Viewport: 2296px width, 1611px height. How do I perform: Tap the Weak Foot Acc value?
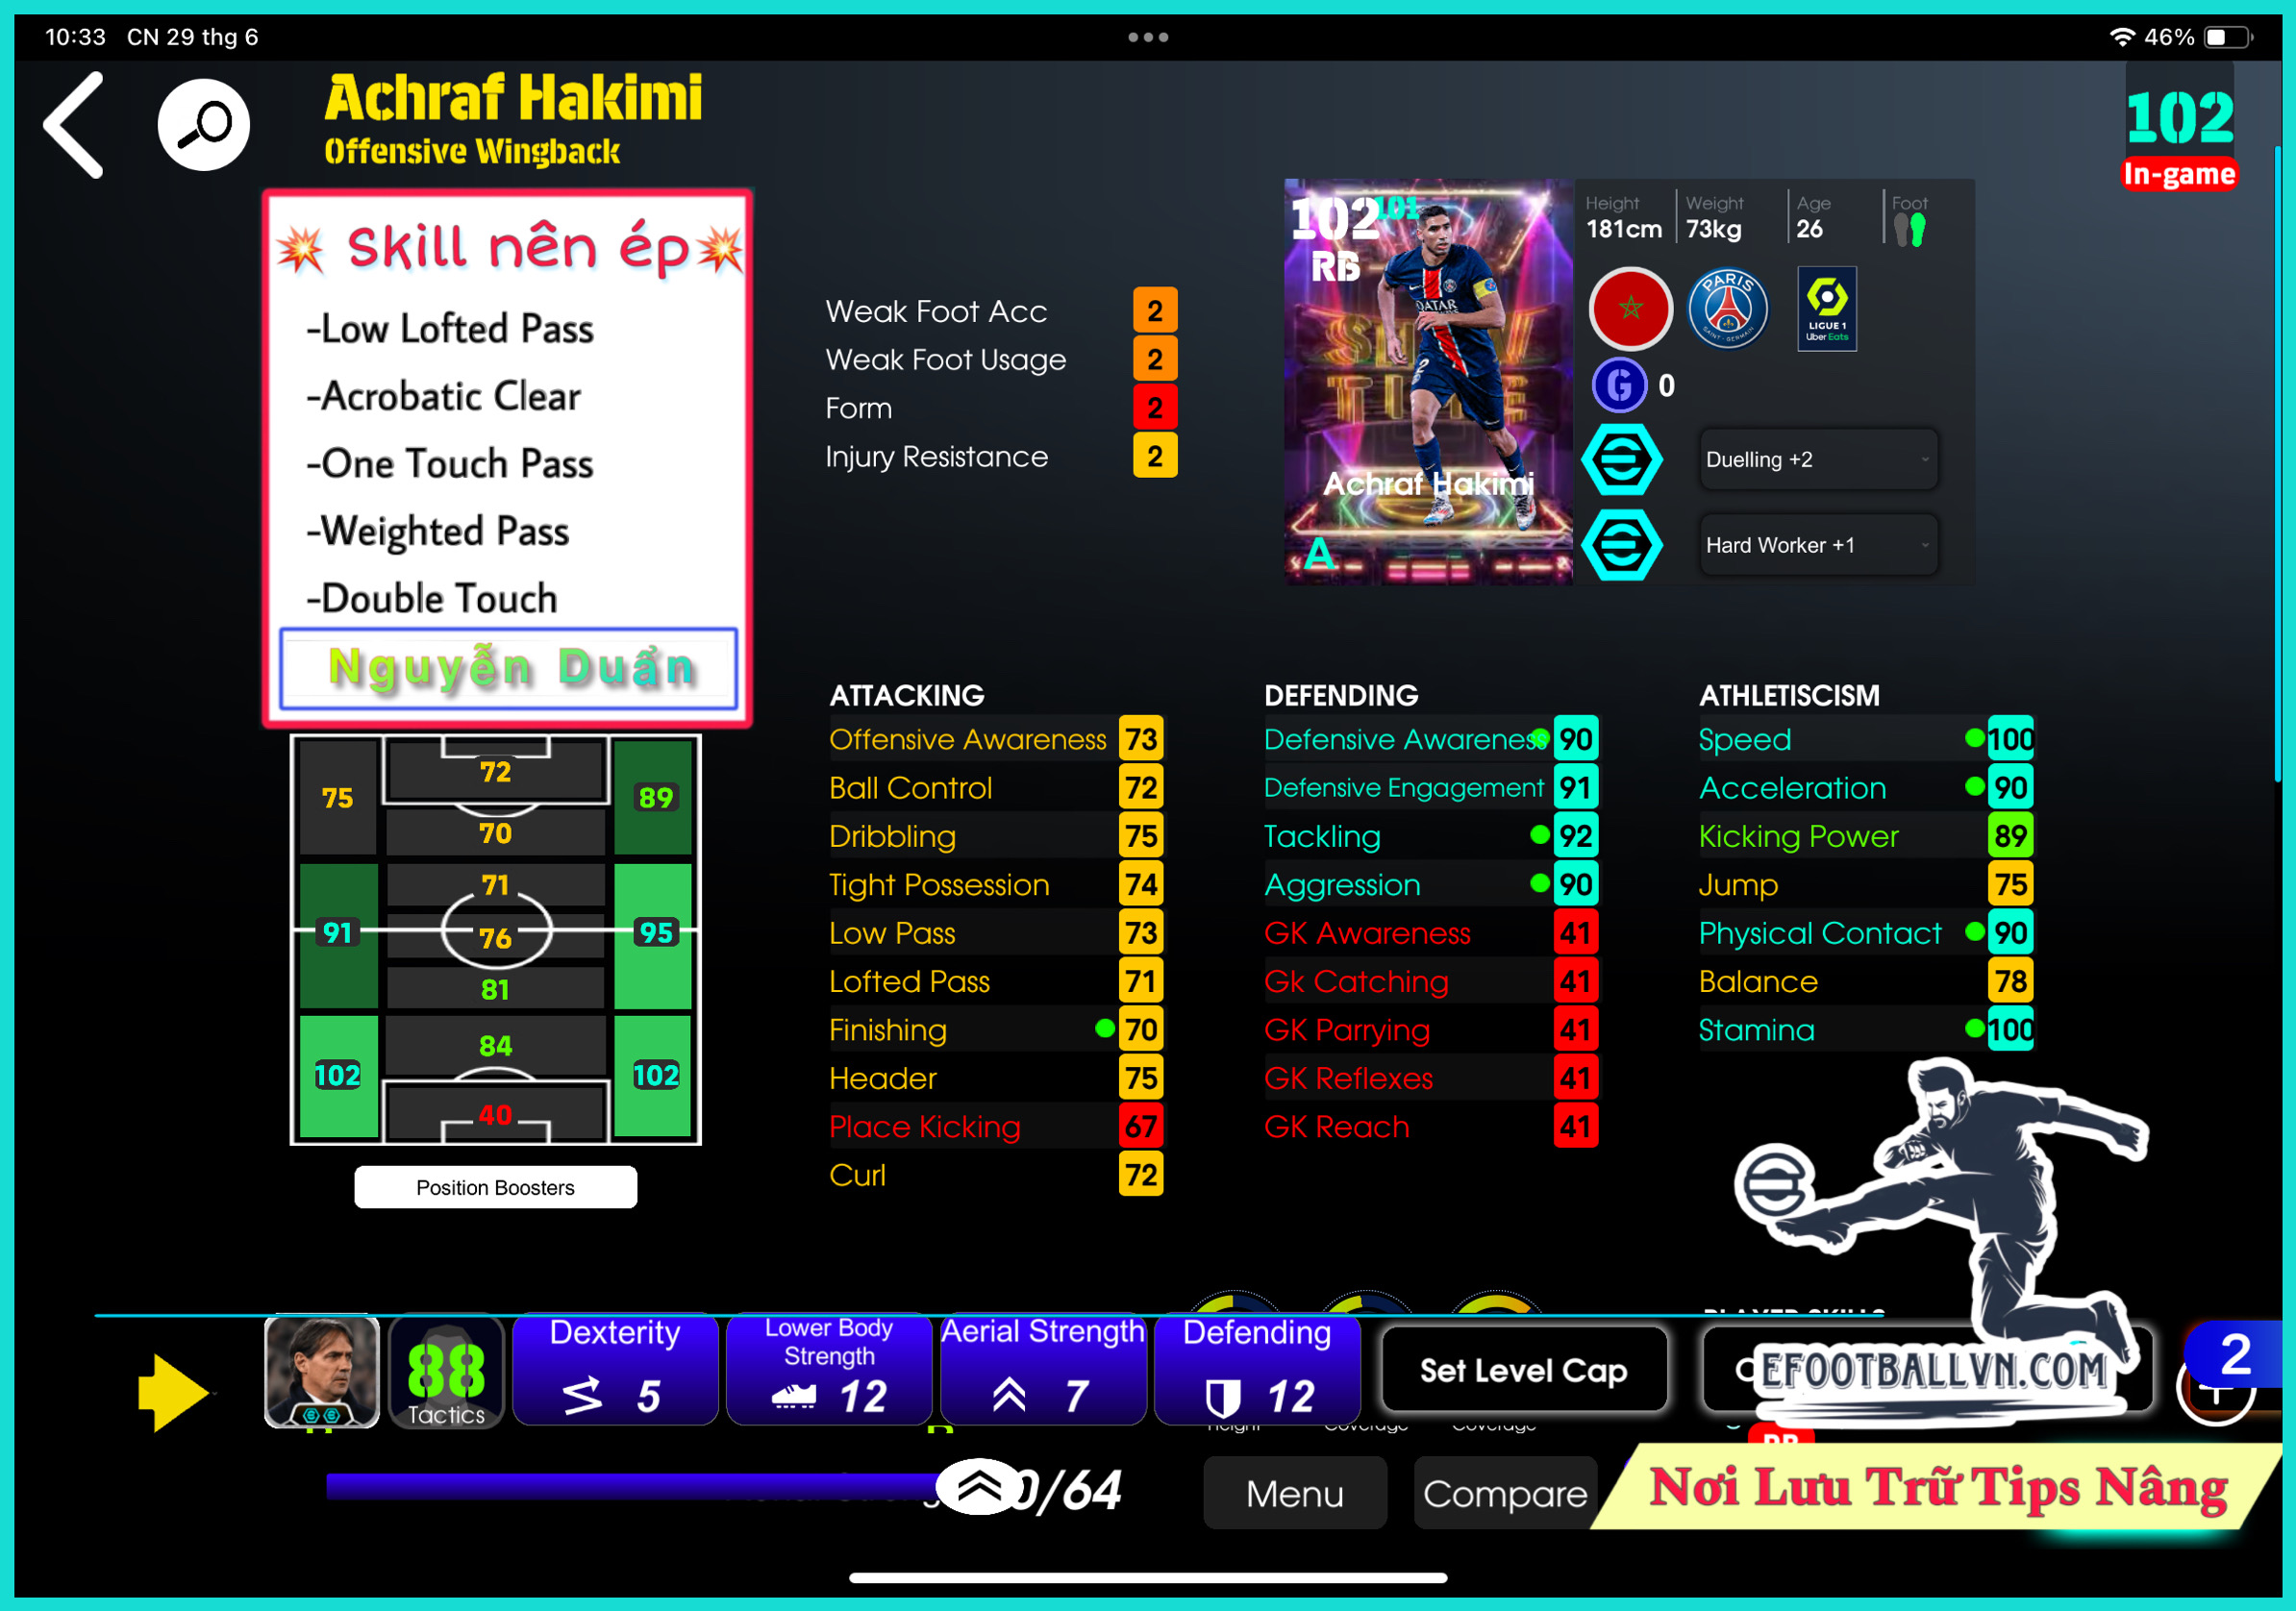click(1155, 311)
